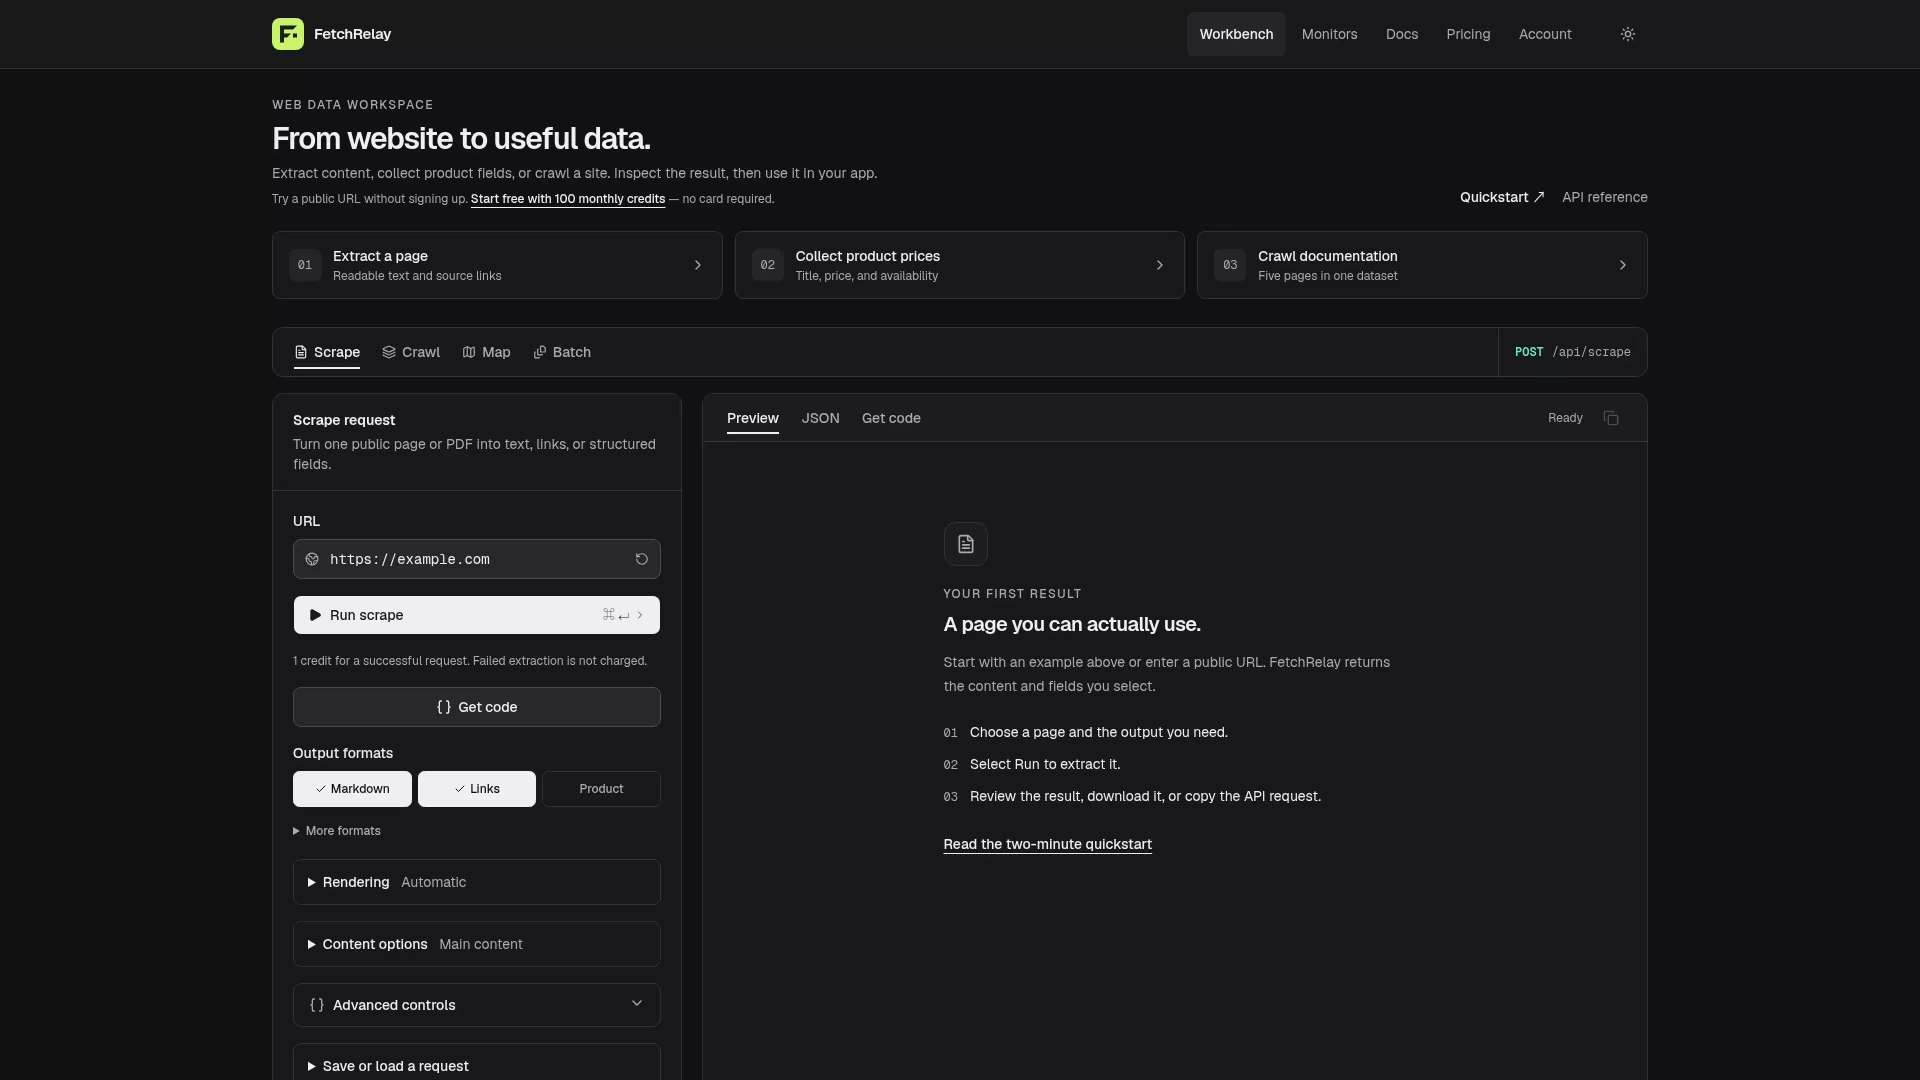
Task: Click step 'Select Run to extract it.'
Action: pyautogui.click(x=1045, y=764)
